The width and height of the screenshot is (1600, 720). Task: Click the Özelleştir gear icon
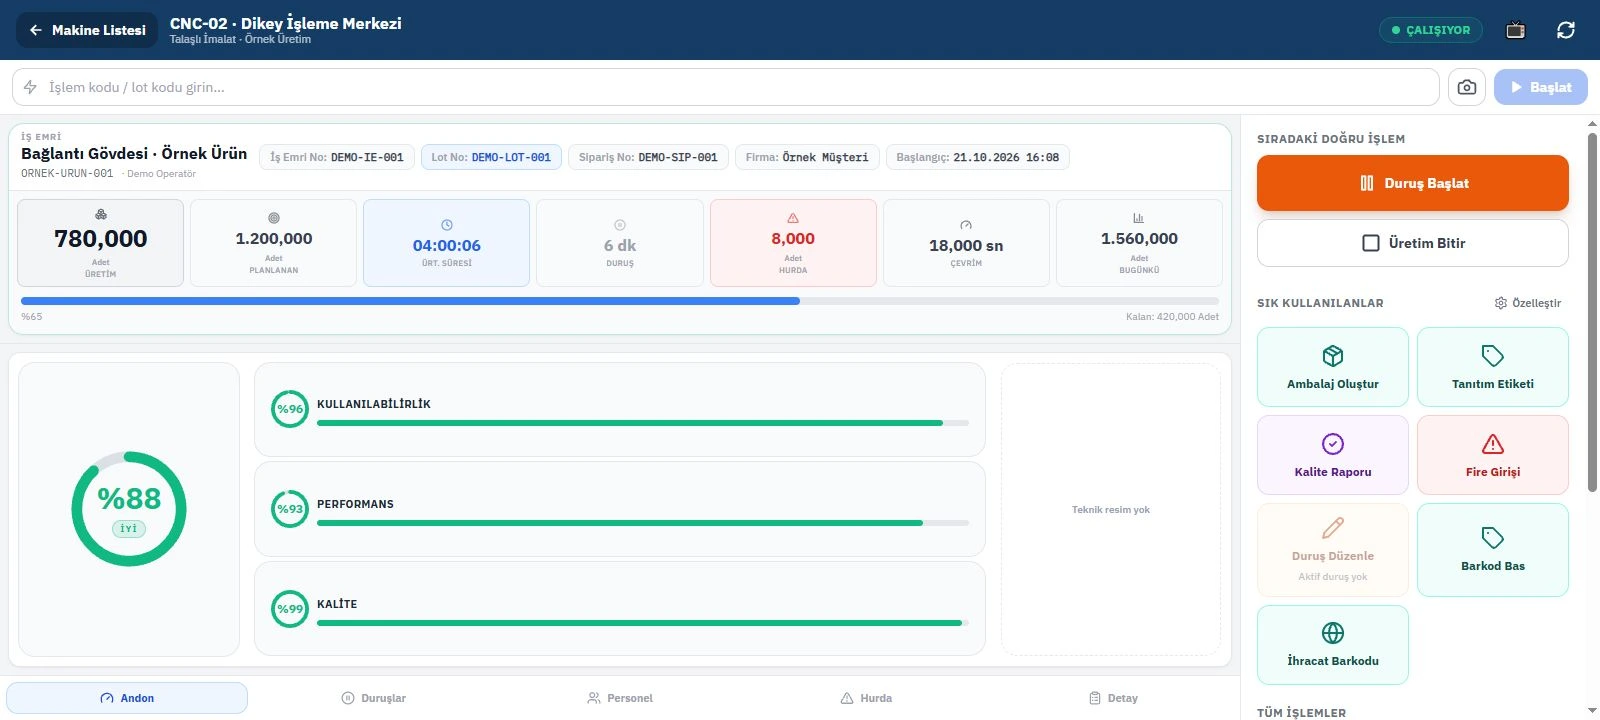pos(1500,303)
